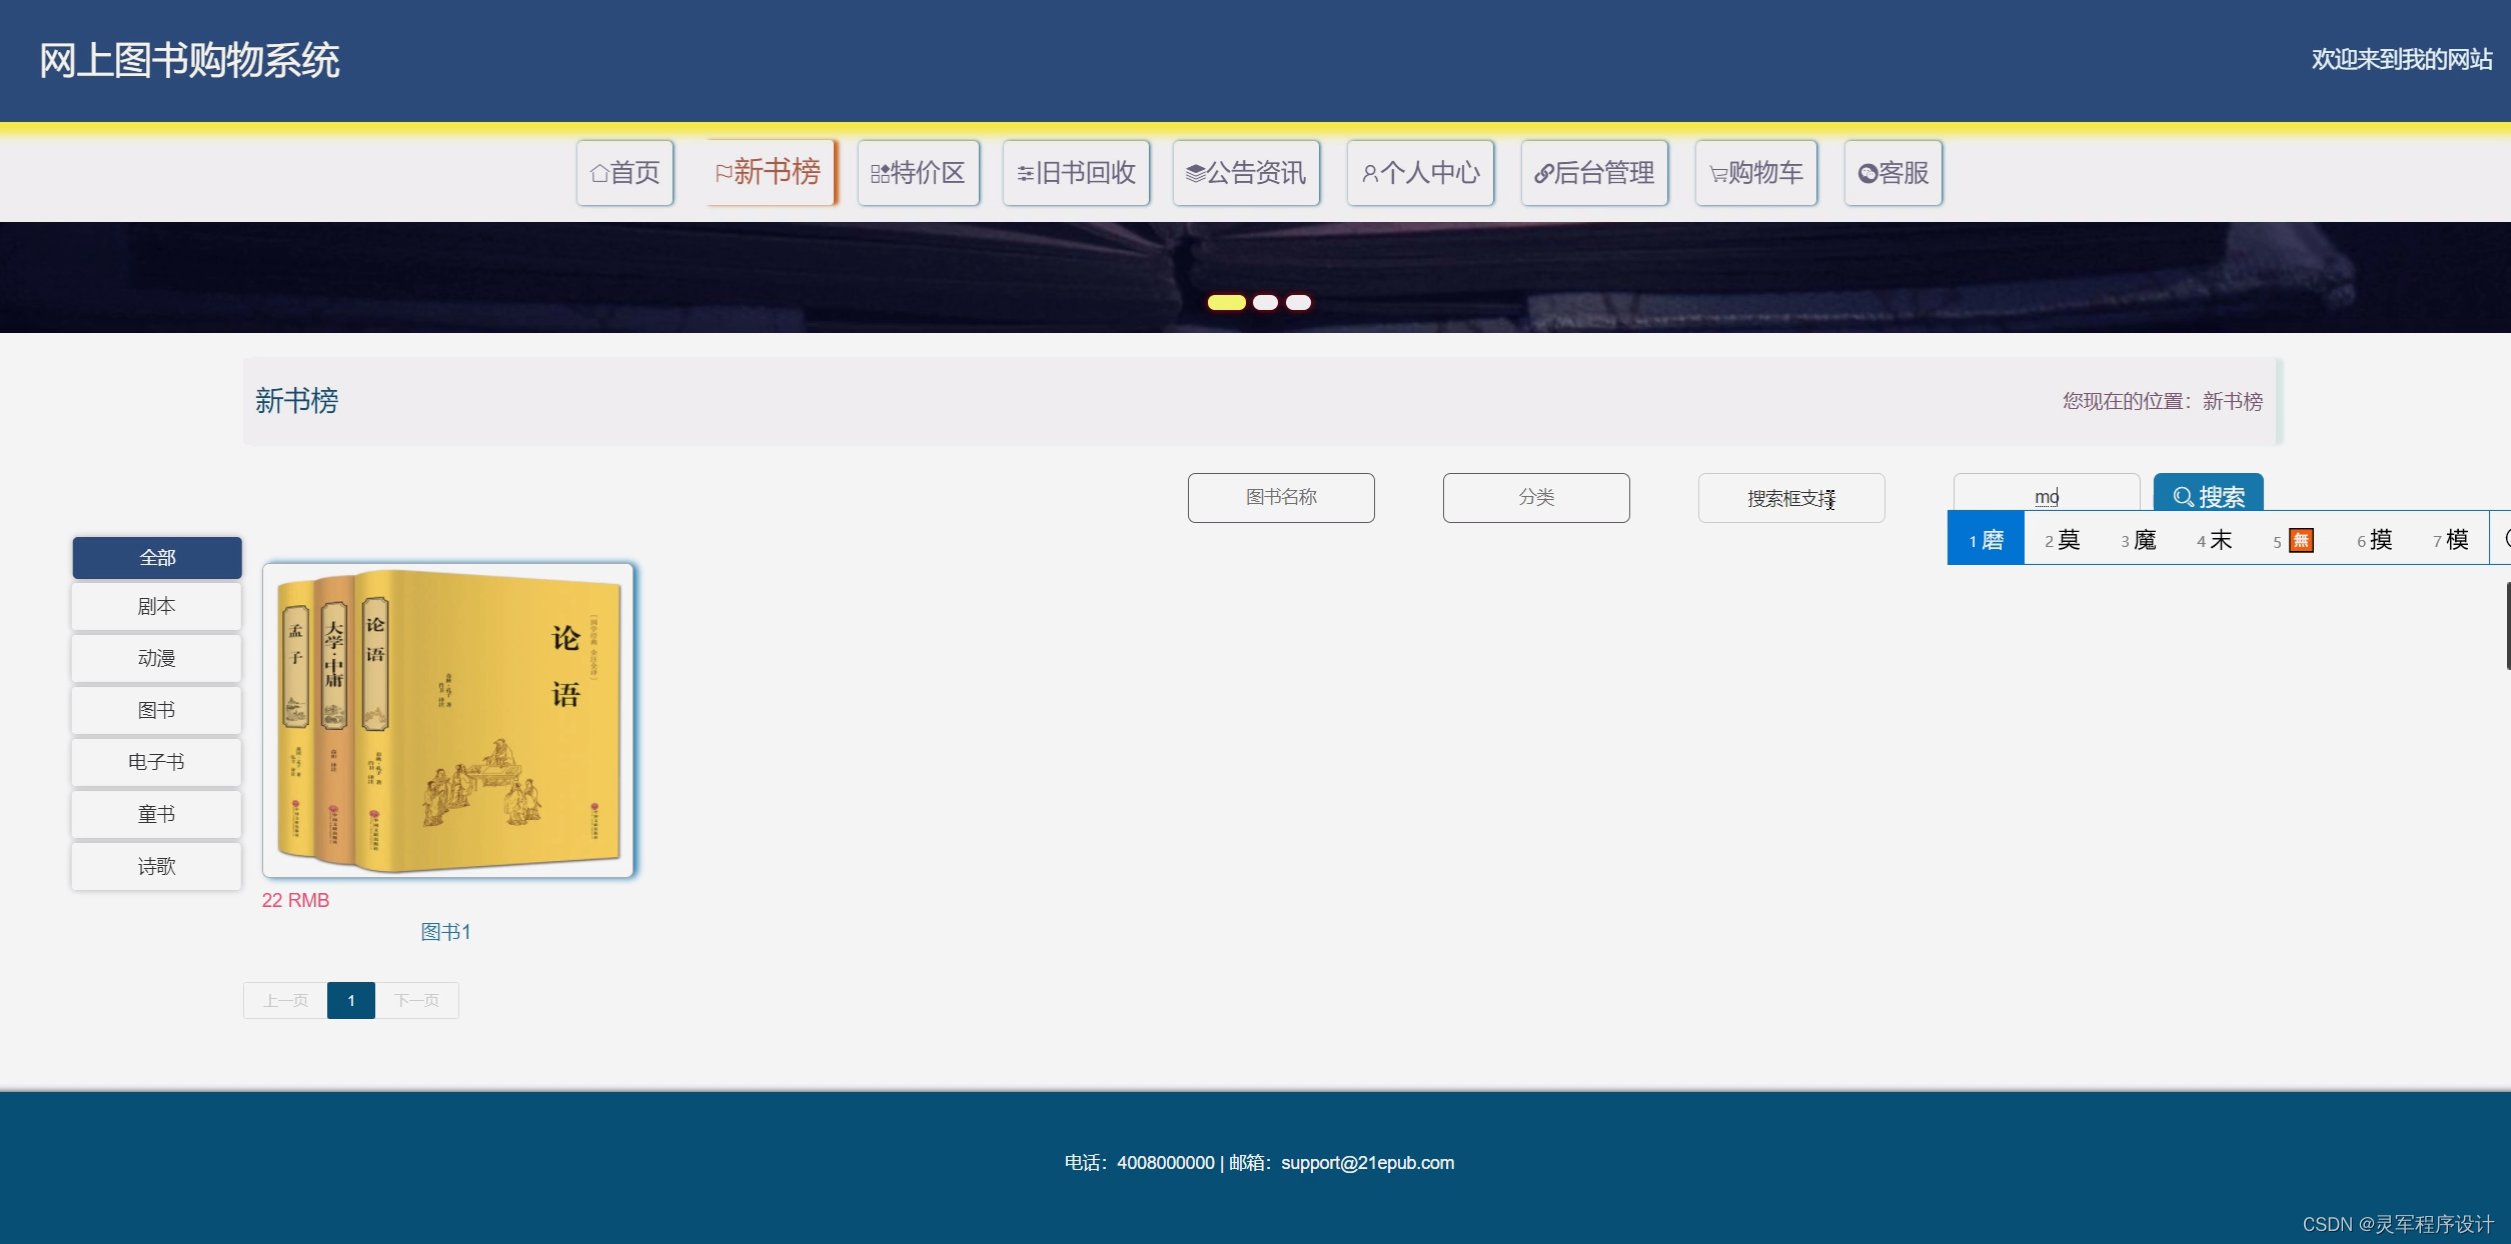This screenshot has width=2511, height=1244.
Task: Select the first yellow carousel indicator
Action: click(x=1226, y=302)
